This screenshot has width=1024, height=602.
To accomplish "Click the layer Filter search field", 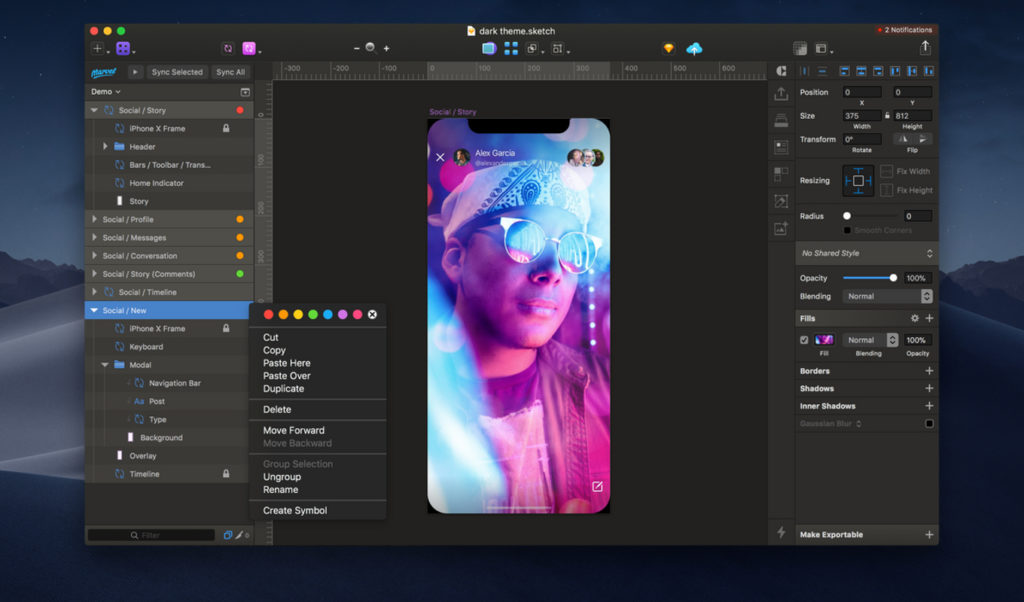I will 152,535.
